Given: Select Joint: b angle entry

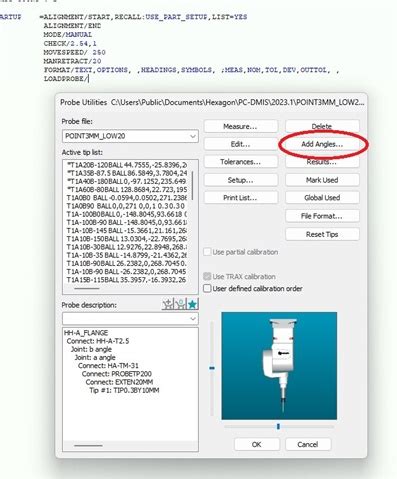Looking at the screenshot, I should pos(91,349).
